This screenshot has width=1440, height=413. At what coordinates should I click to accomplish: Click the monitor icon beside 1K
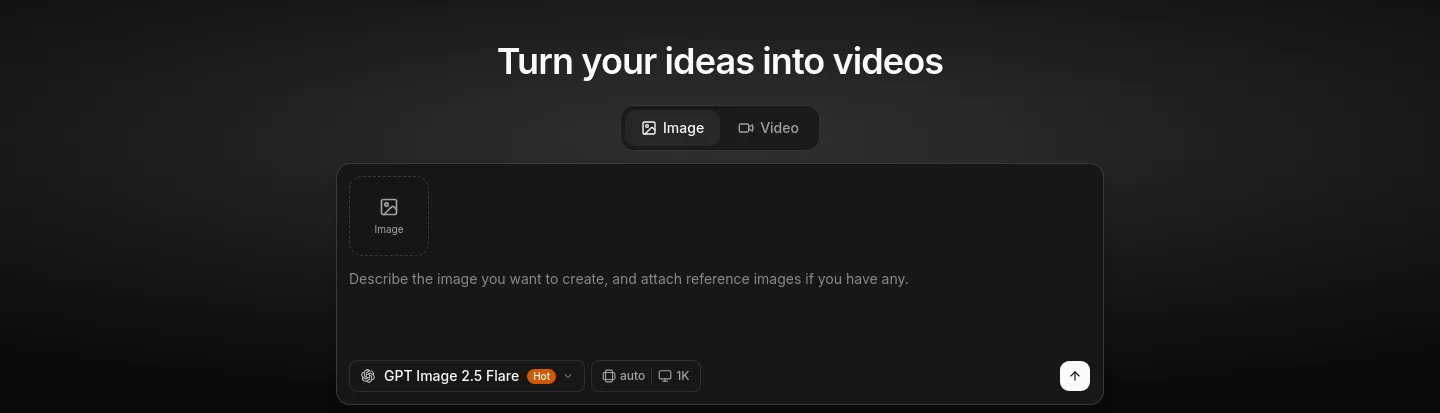665,376
